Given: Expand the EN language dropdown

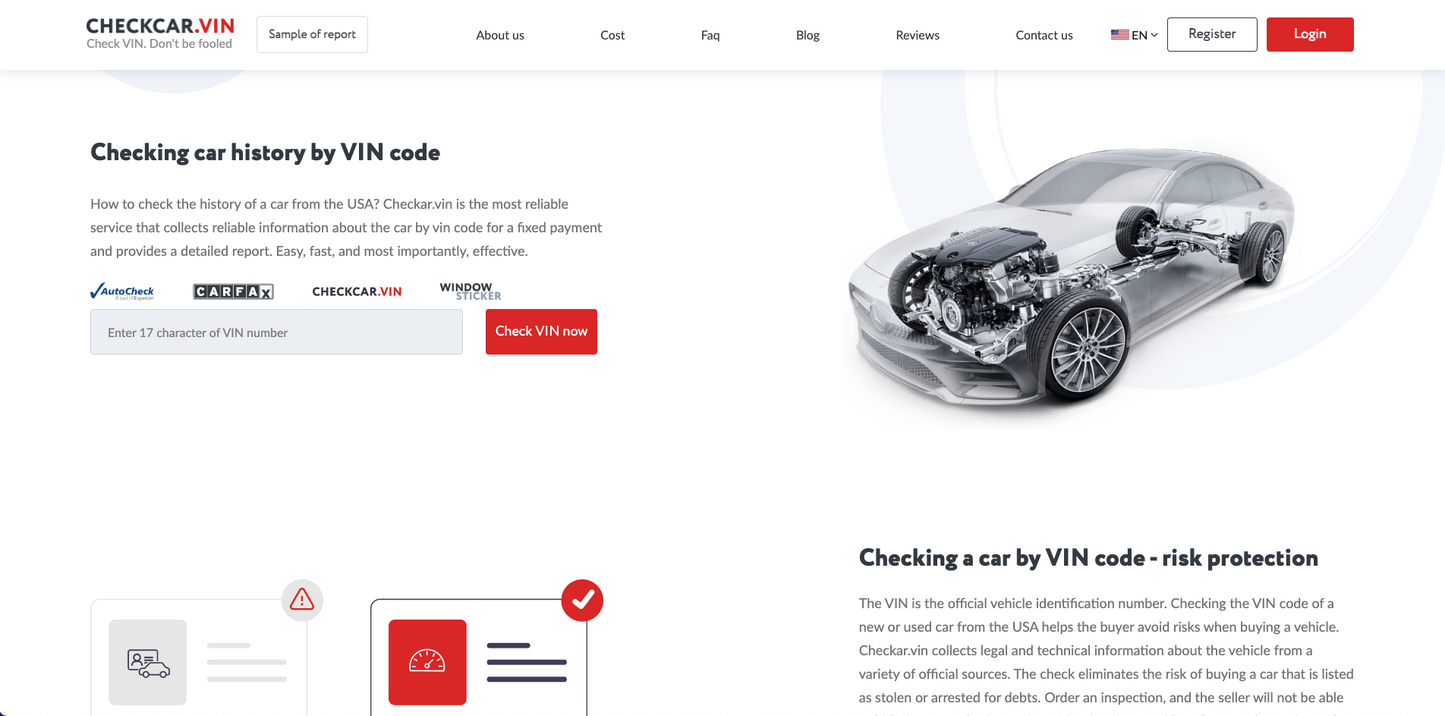Looking at the screenshot, I should (1134, 35).
